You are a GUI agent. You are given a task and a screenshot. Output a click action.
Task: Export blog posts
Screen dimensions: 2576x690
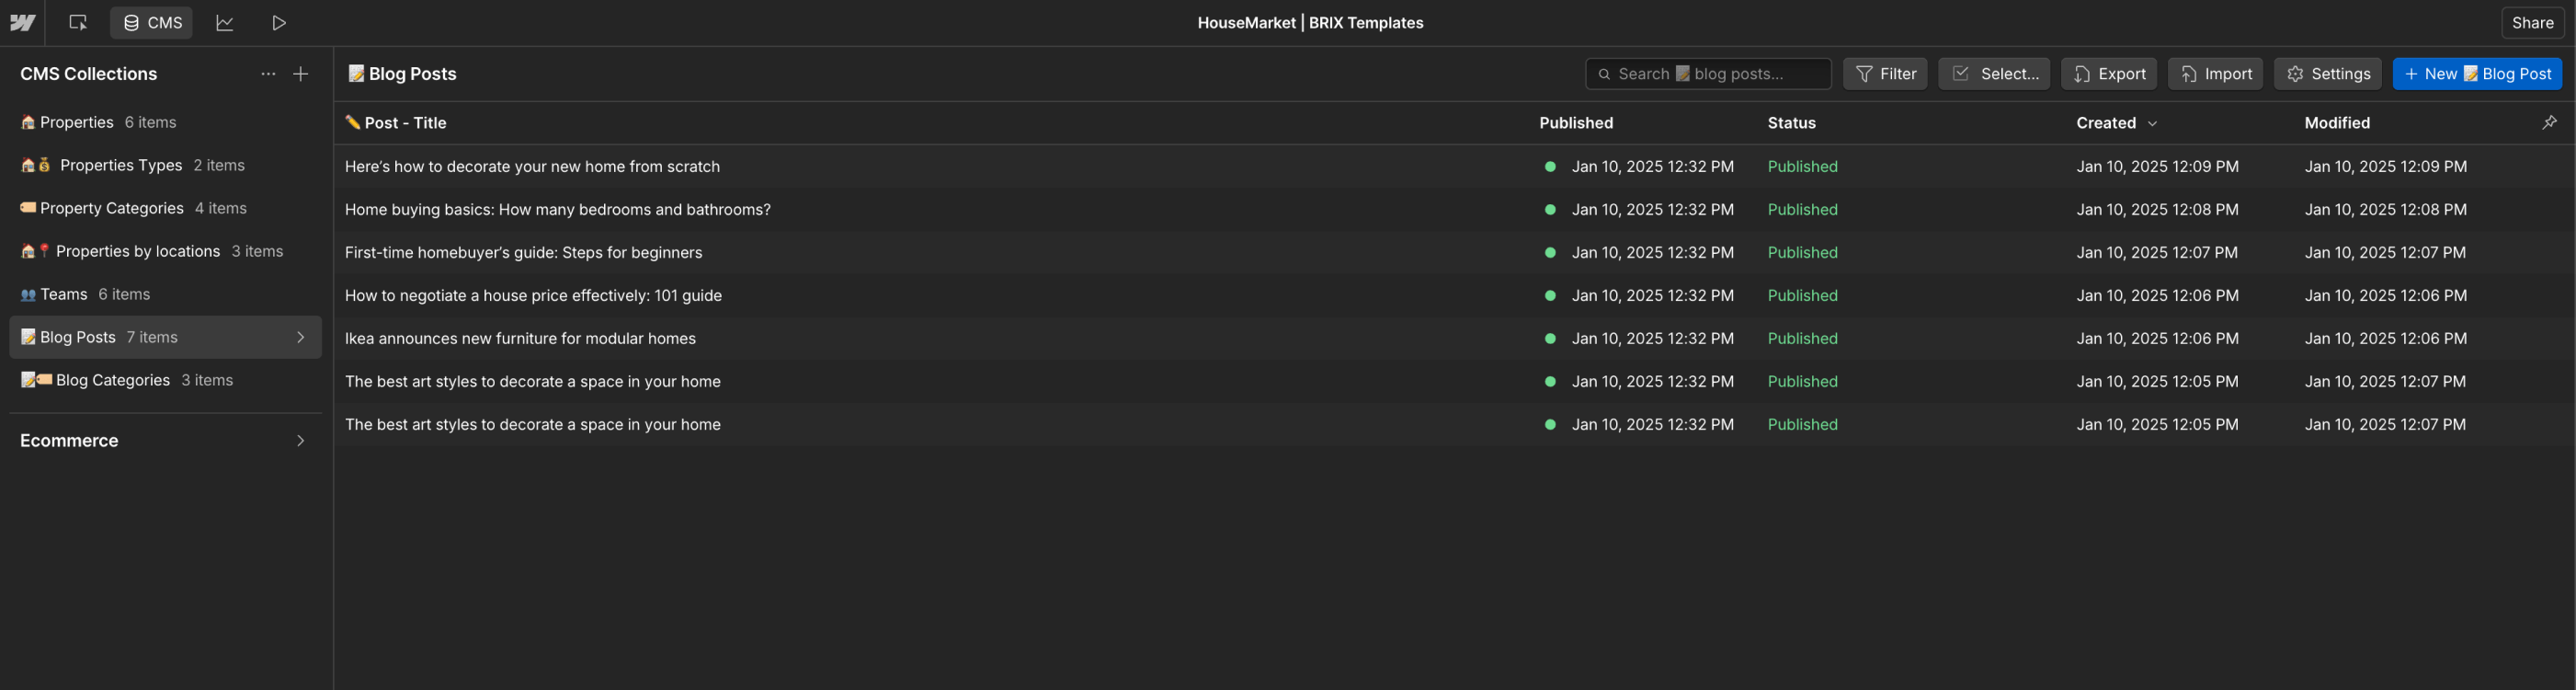pos(2109,74)
